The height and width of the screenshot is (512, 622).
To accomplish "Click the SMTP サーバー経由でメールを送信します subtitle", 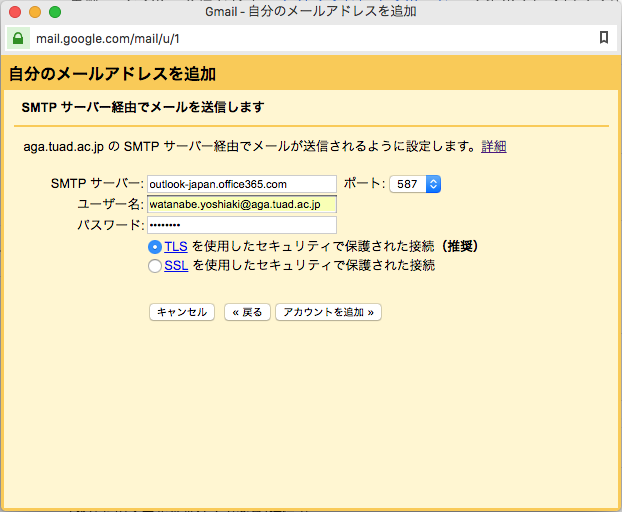I will (x=143, y=107).
